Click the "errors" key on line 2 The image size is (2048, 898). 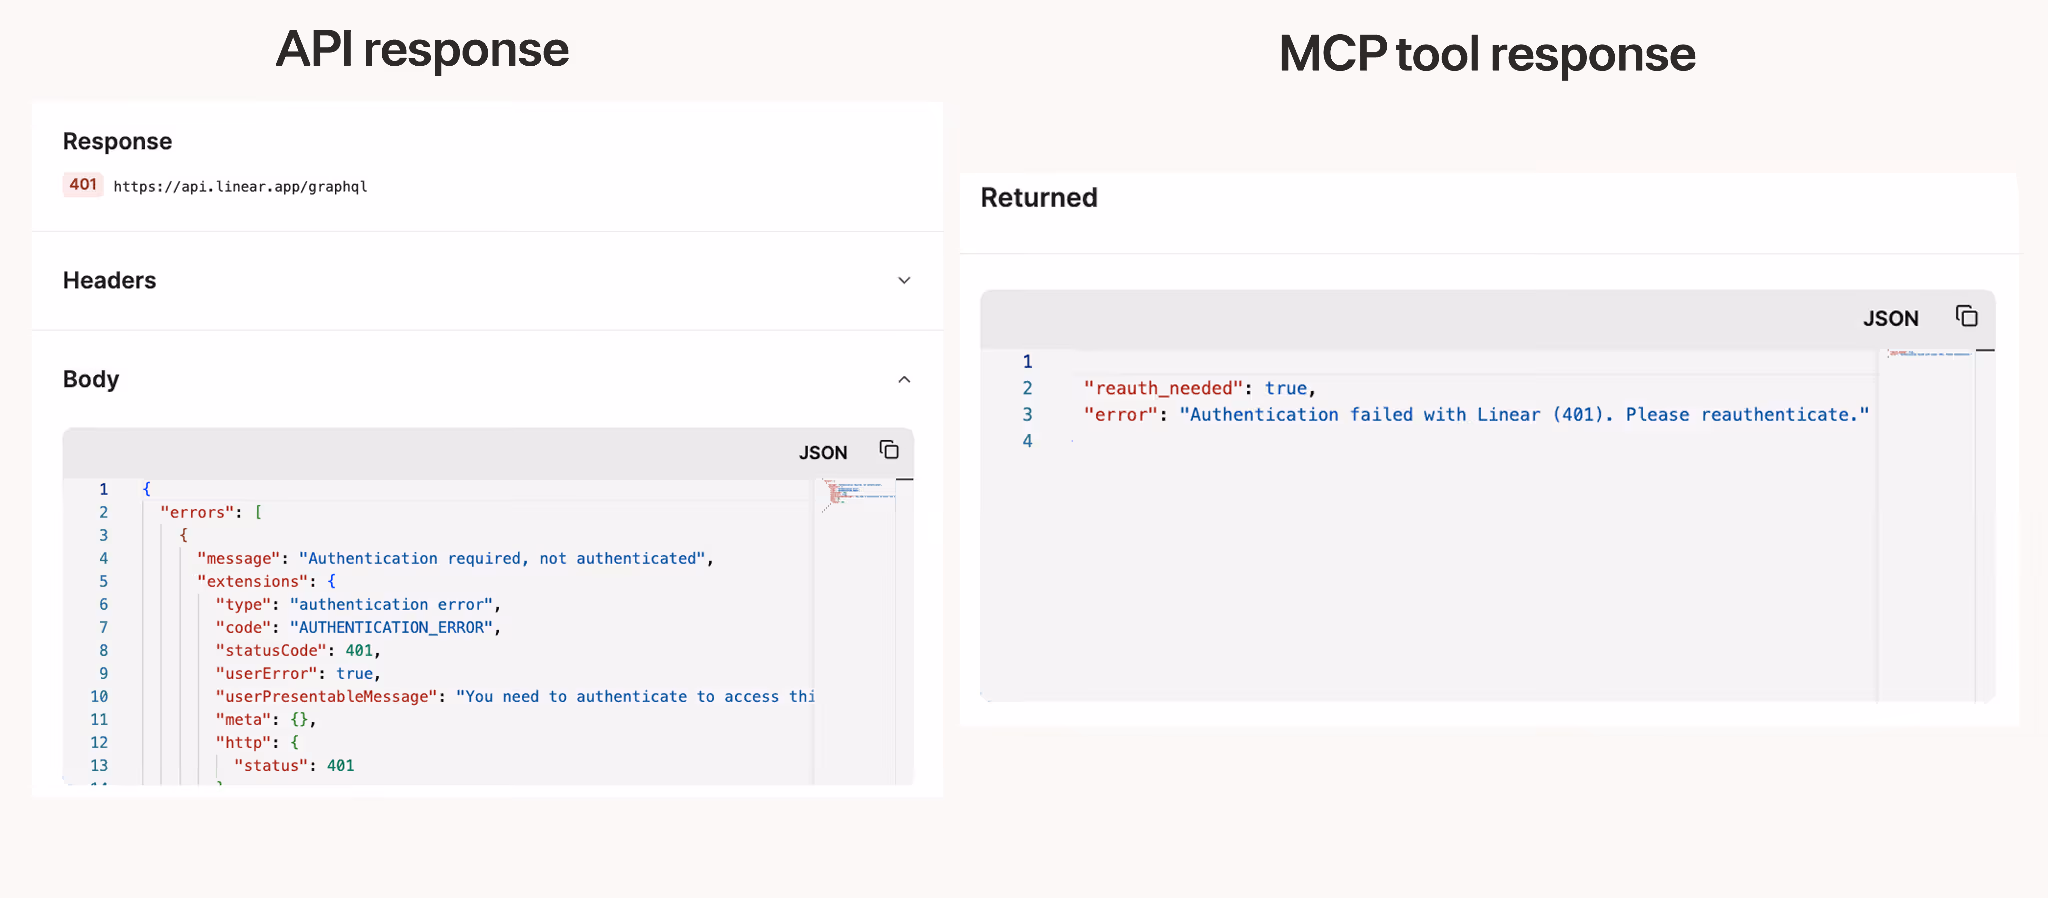[x=197, y=512]
